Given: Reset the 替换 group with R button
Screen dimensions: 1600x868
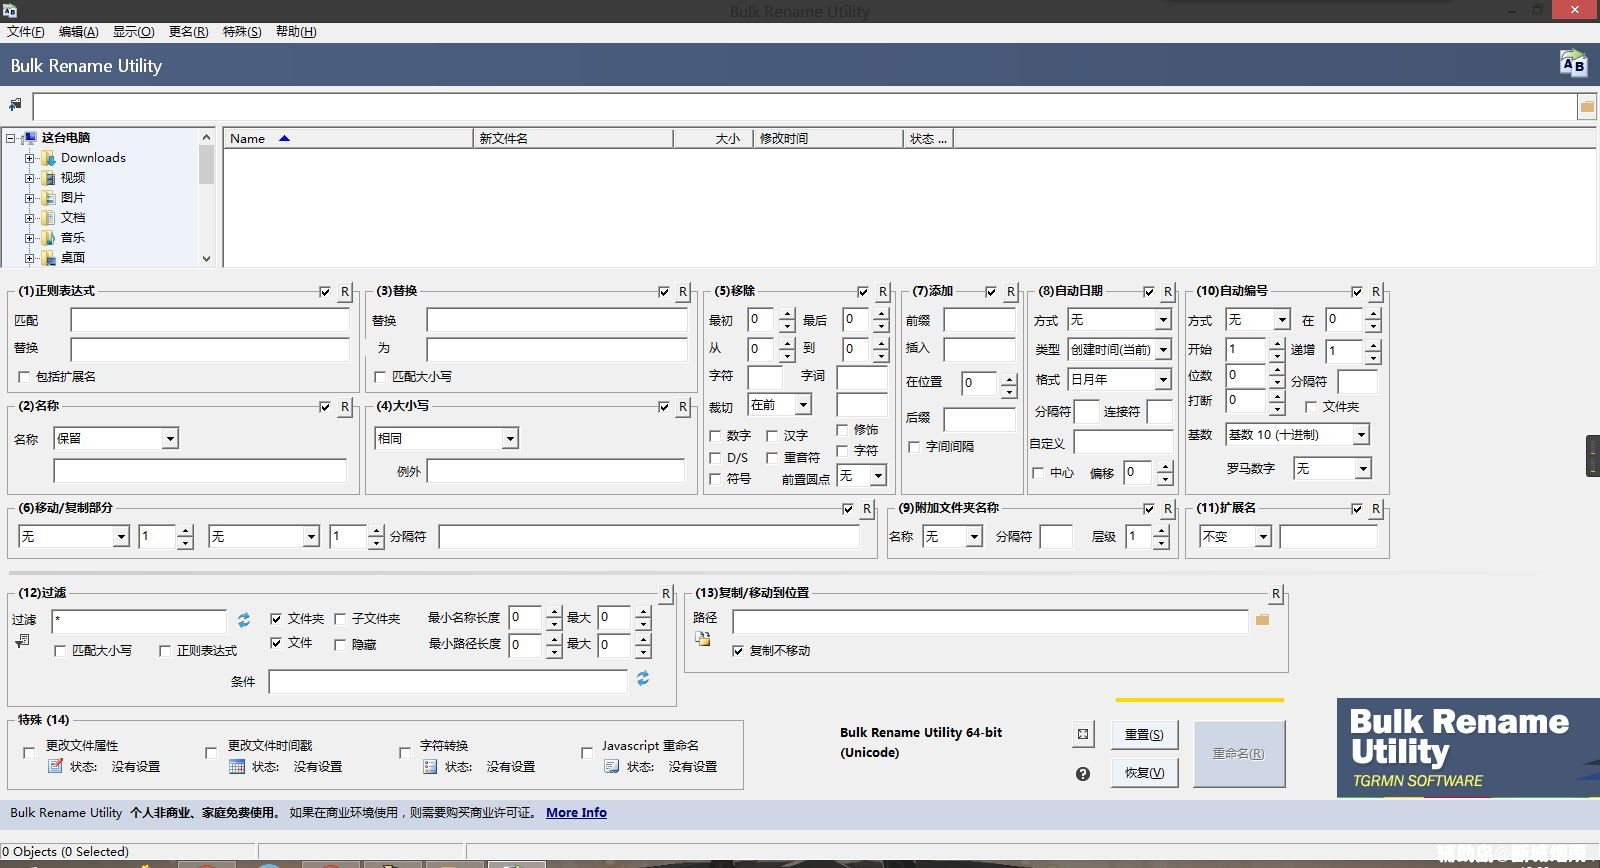Looking at the screenshot, I should [683, 292].
